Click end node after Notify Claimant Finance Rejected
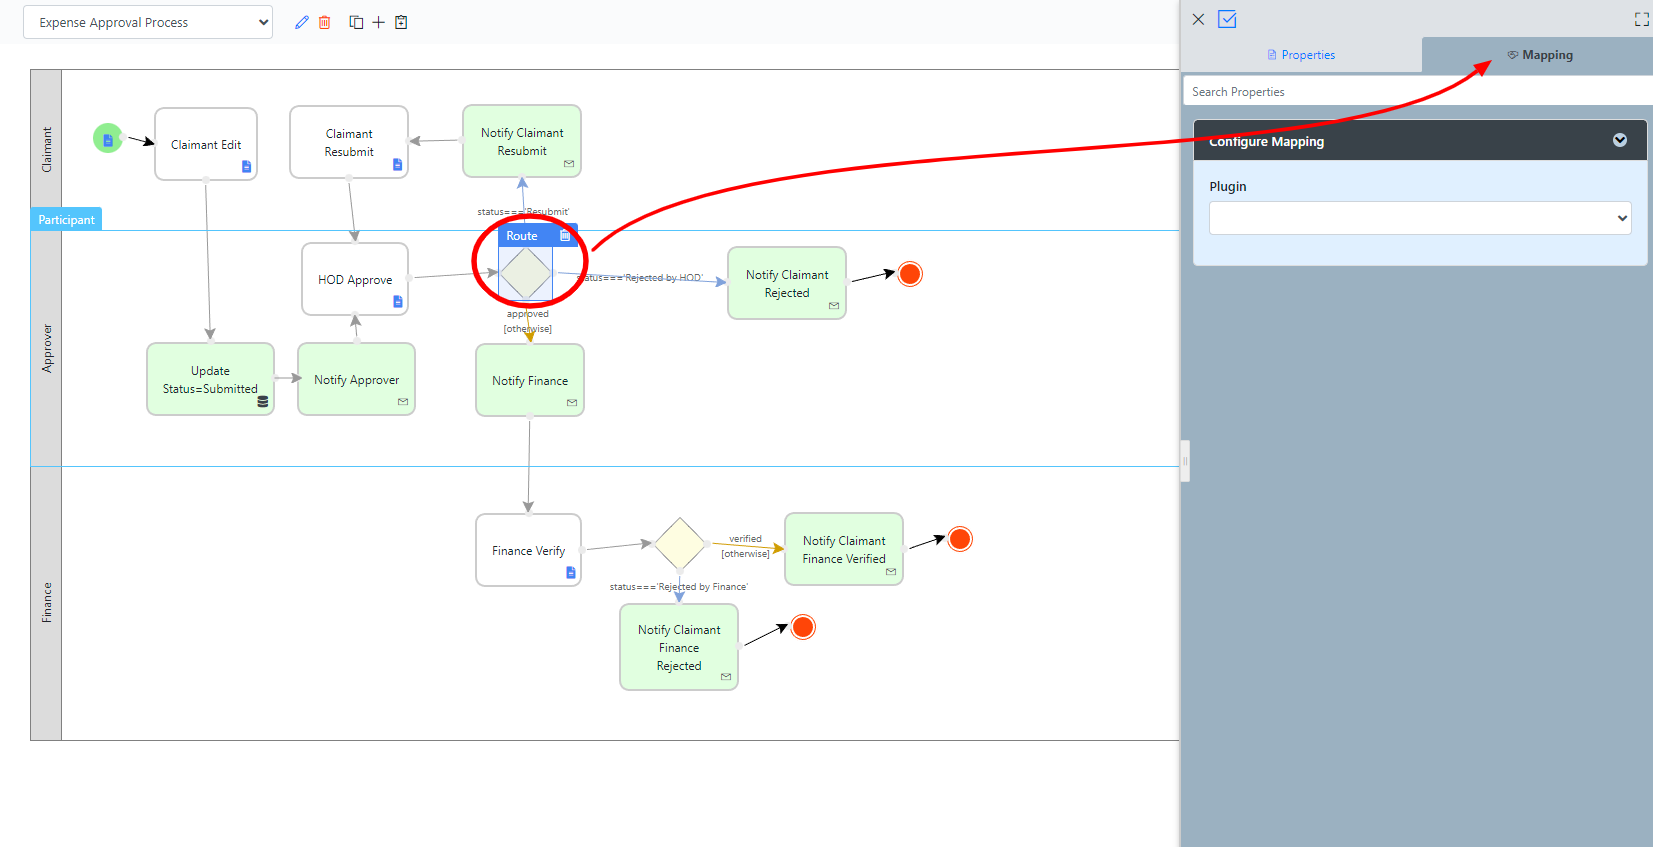This screenshot has height=847, width=1653. coord(803,627)
